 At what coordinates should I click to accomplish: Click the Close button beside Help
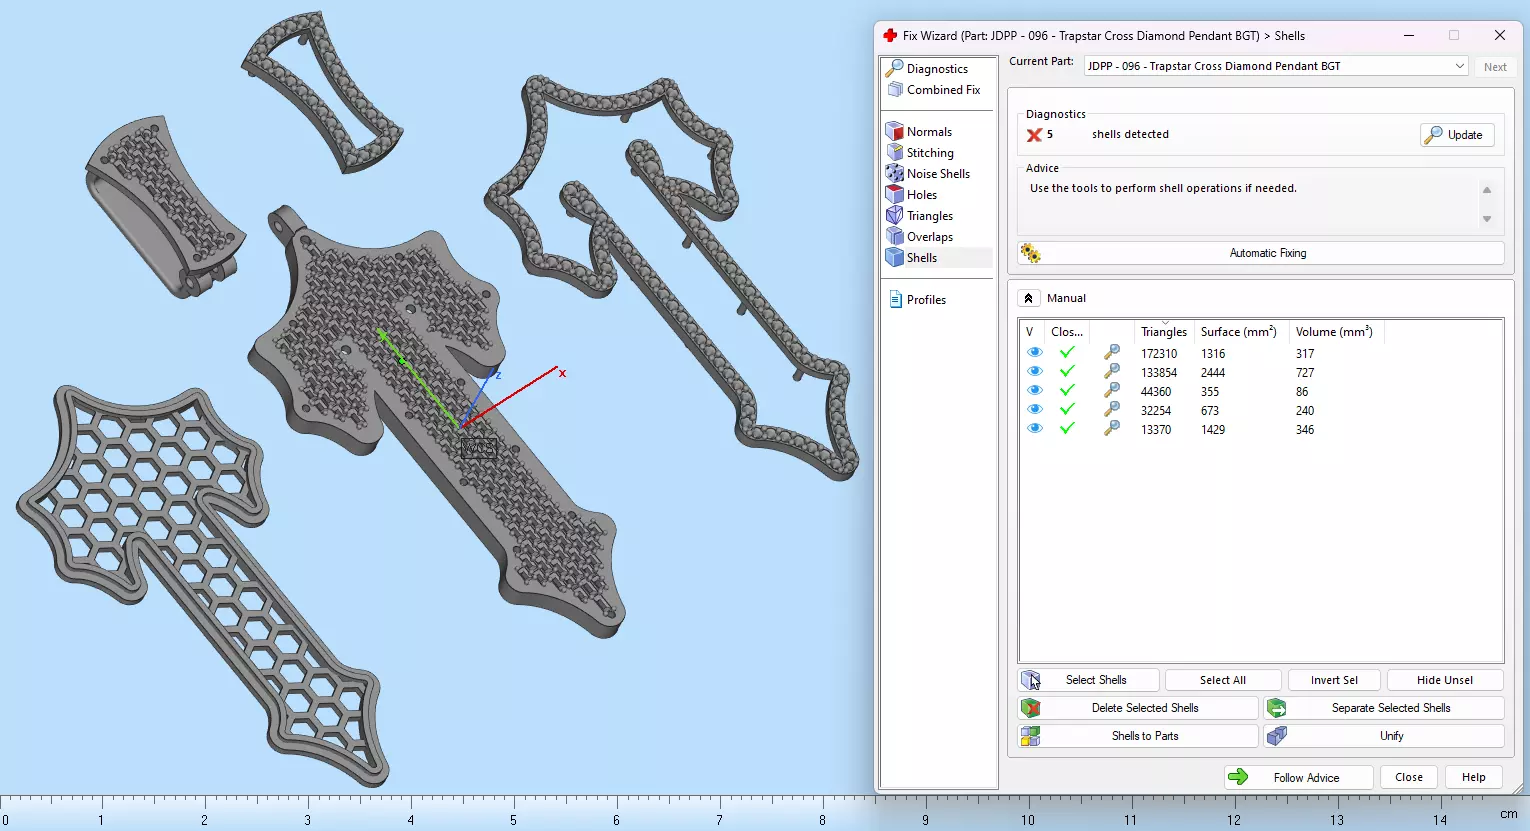point(1409,777)
